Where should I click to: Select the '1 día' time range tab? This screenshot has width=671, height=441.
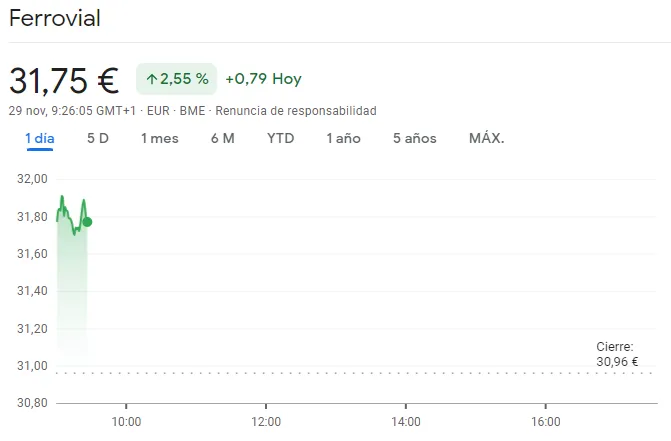point(40,138)
